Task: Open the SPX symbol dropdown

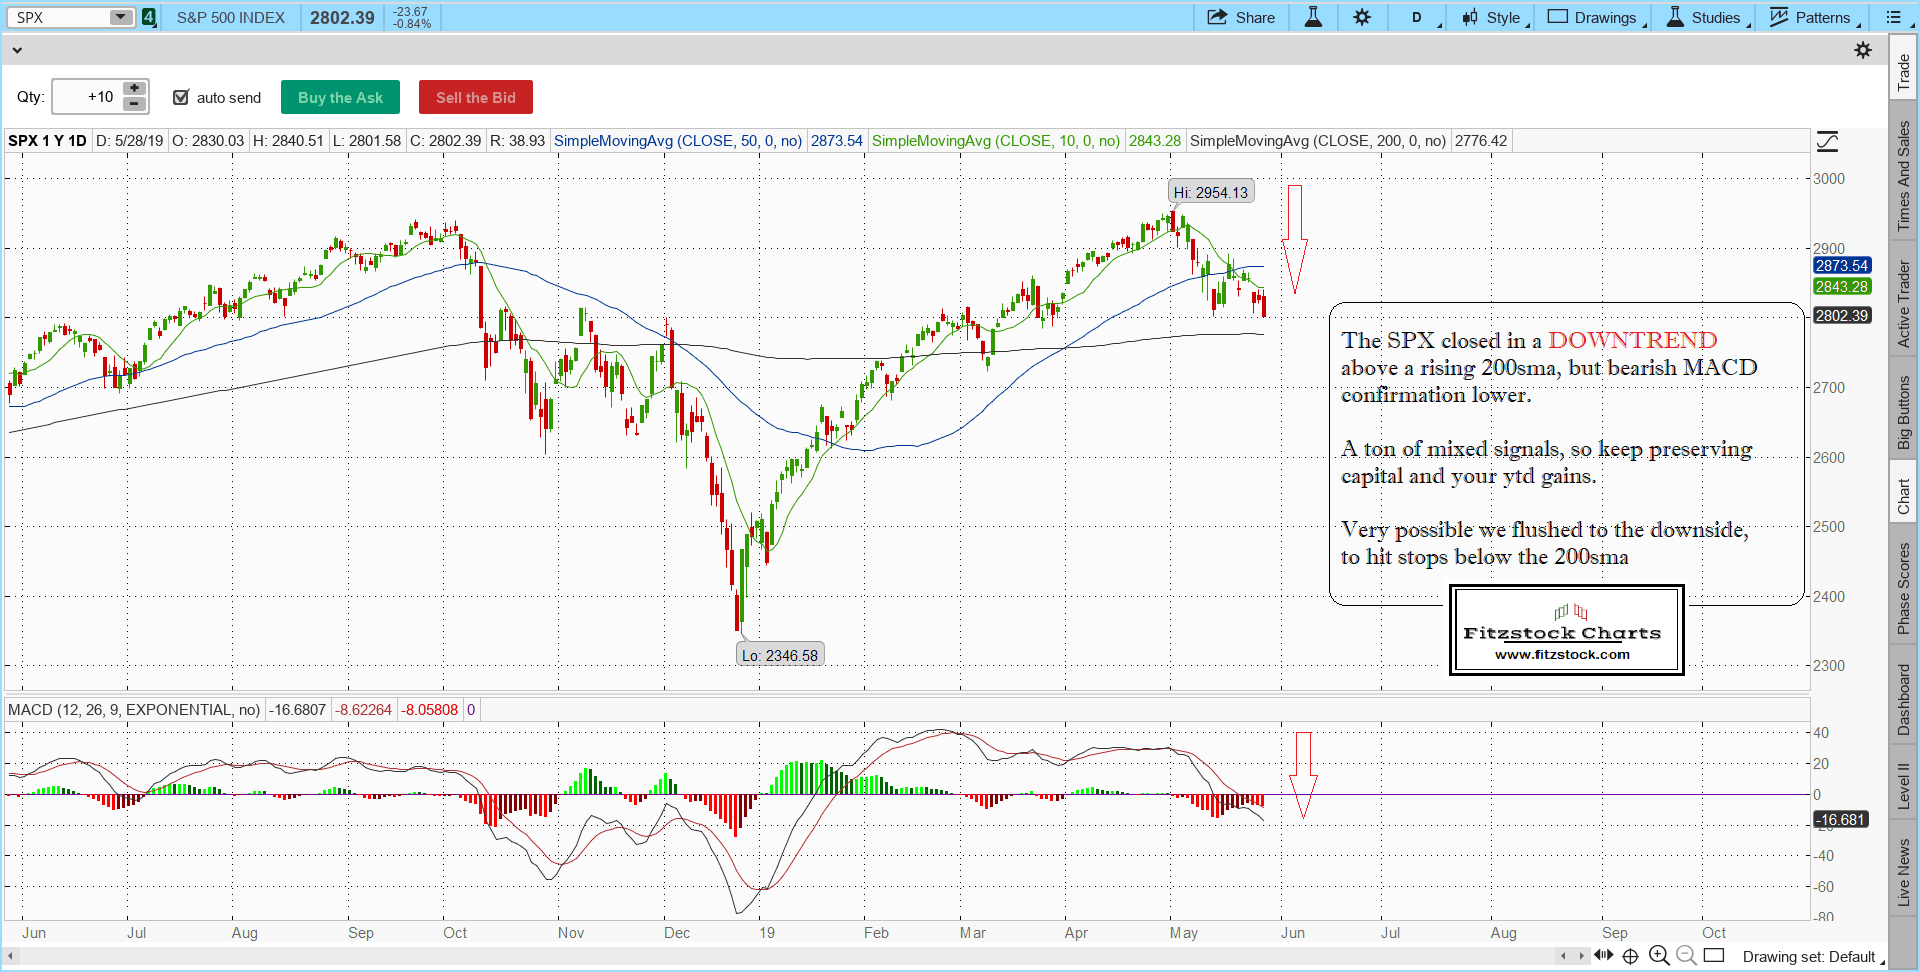Action: pos(120,17)
